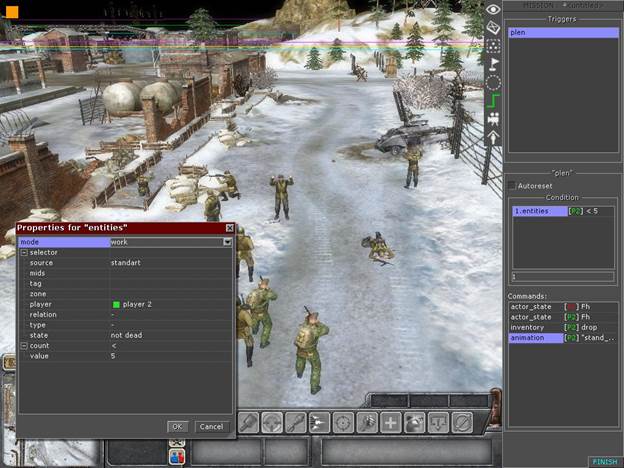Select the animation command row
The height and width of the screenshot is (468, 624).
[x=563, y=338]
